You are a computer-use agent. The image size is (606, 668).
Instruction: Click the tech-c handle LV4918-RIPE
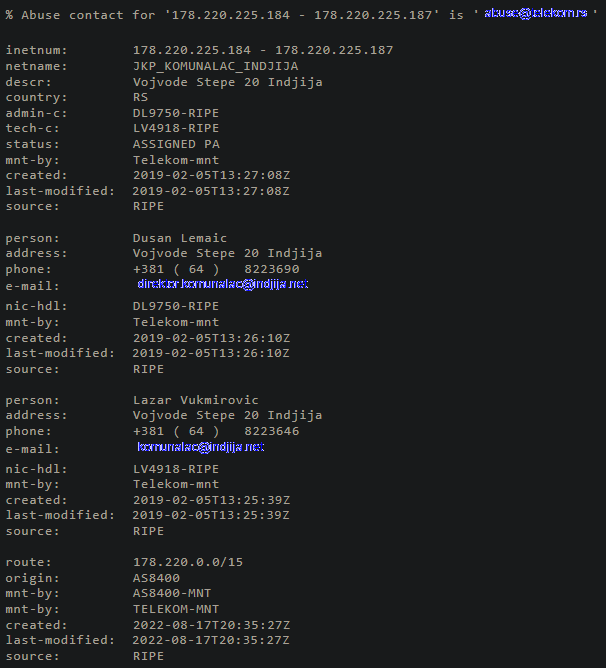point(176,128)
